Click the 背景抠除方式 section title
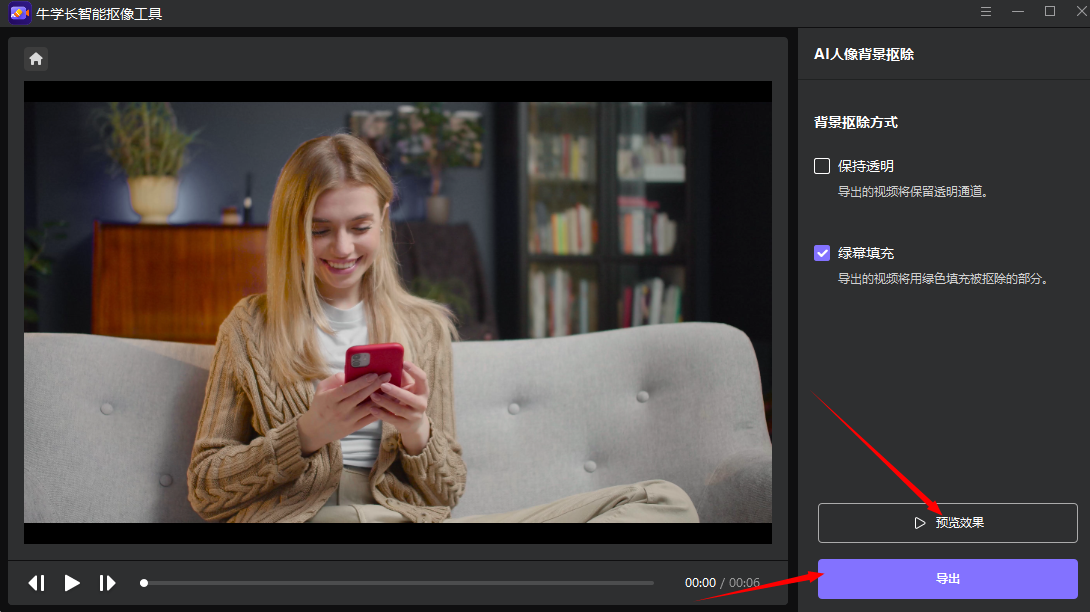The width and height of the screenshot is (1090, 612). tap(856, 122)
